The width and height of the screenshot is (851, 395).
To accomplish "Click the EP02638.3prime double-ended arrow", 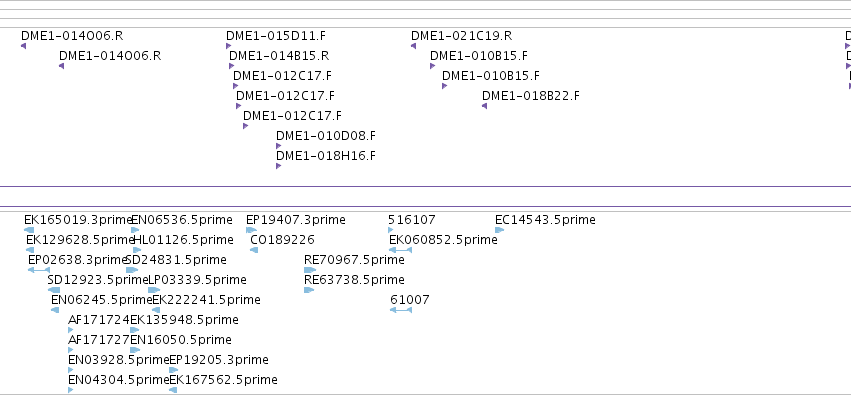I will 39,270.
